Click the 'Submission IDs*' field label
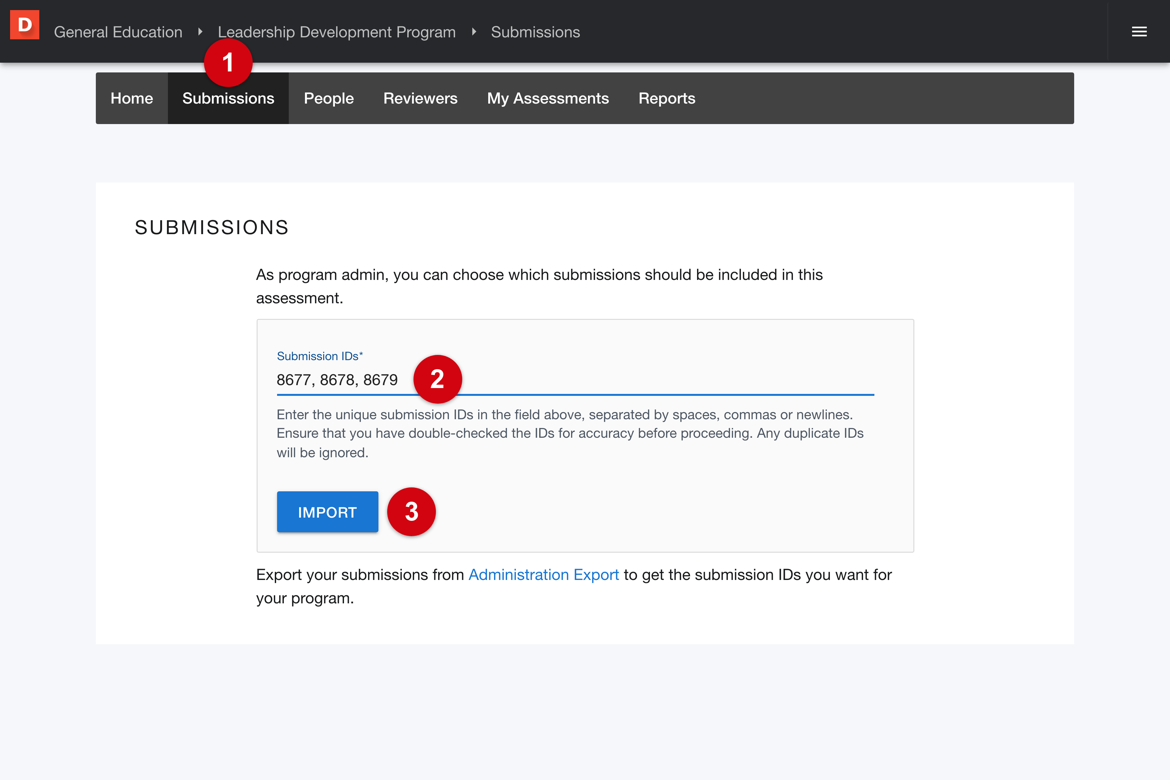The image size is (1170, 780). coord(319,356)
